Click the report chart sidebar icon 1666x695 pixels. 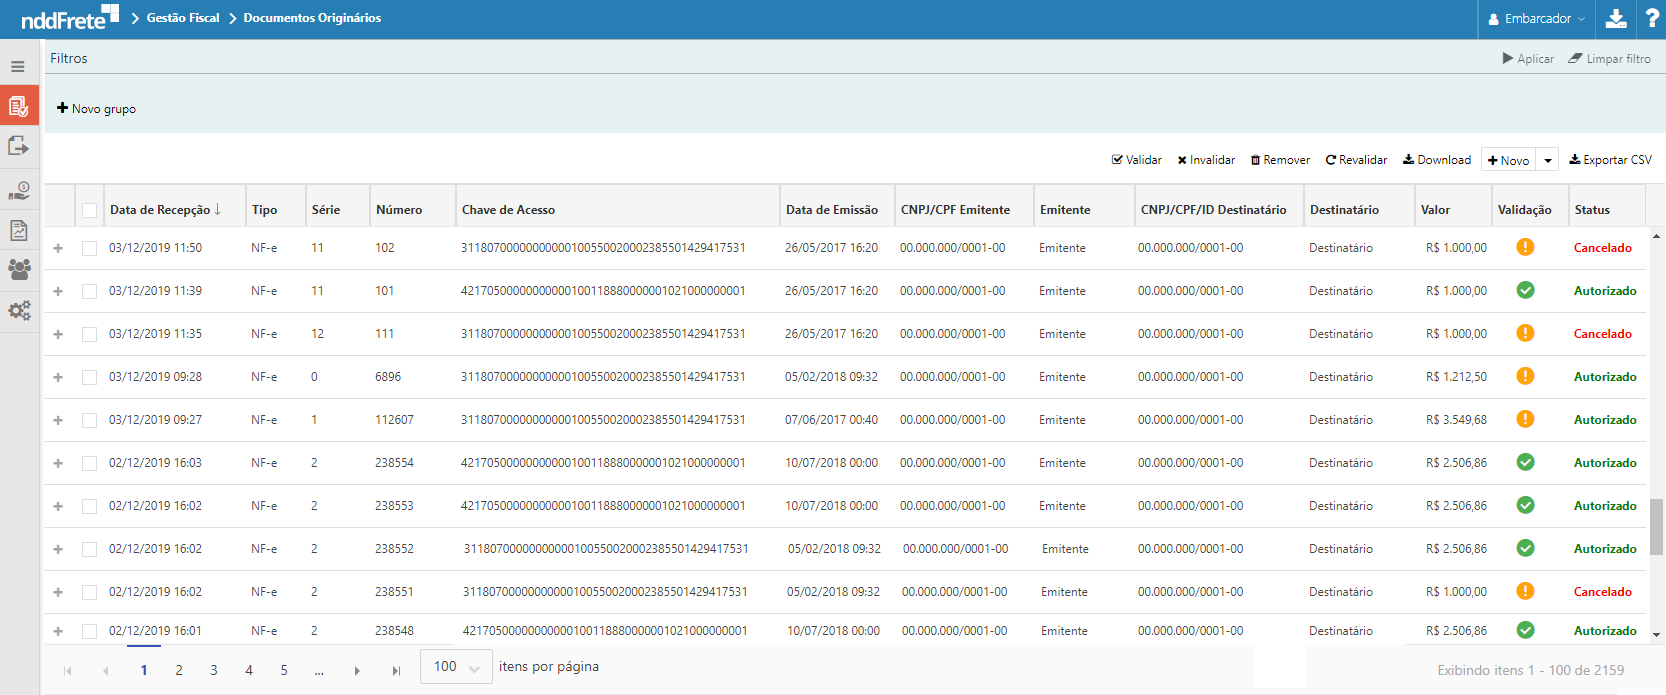click(19, 230)
